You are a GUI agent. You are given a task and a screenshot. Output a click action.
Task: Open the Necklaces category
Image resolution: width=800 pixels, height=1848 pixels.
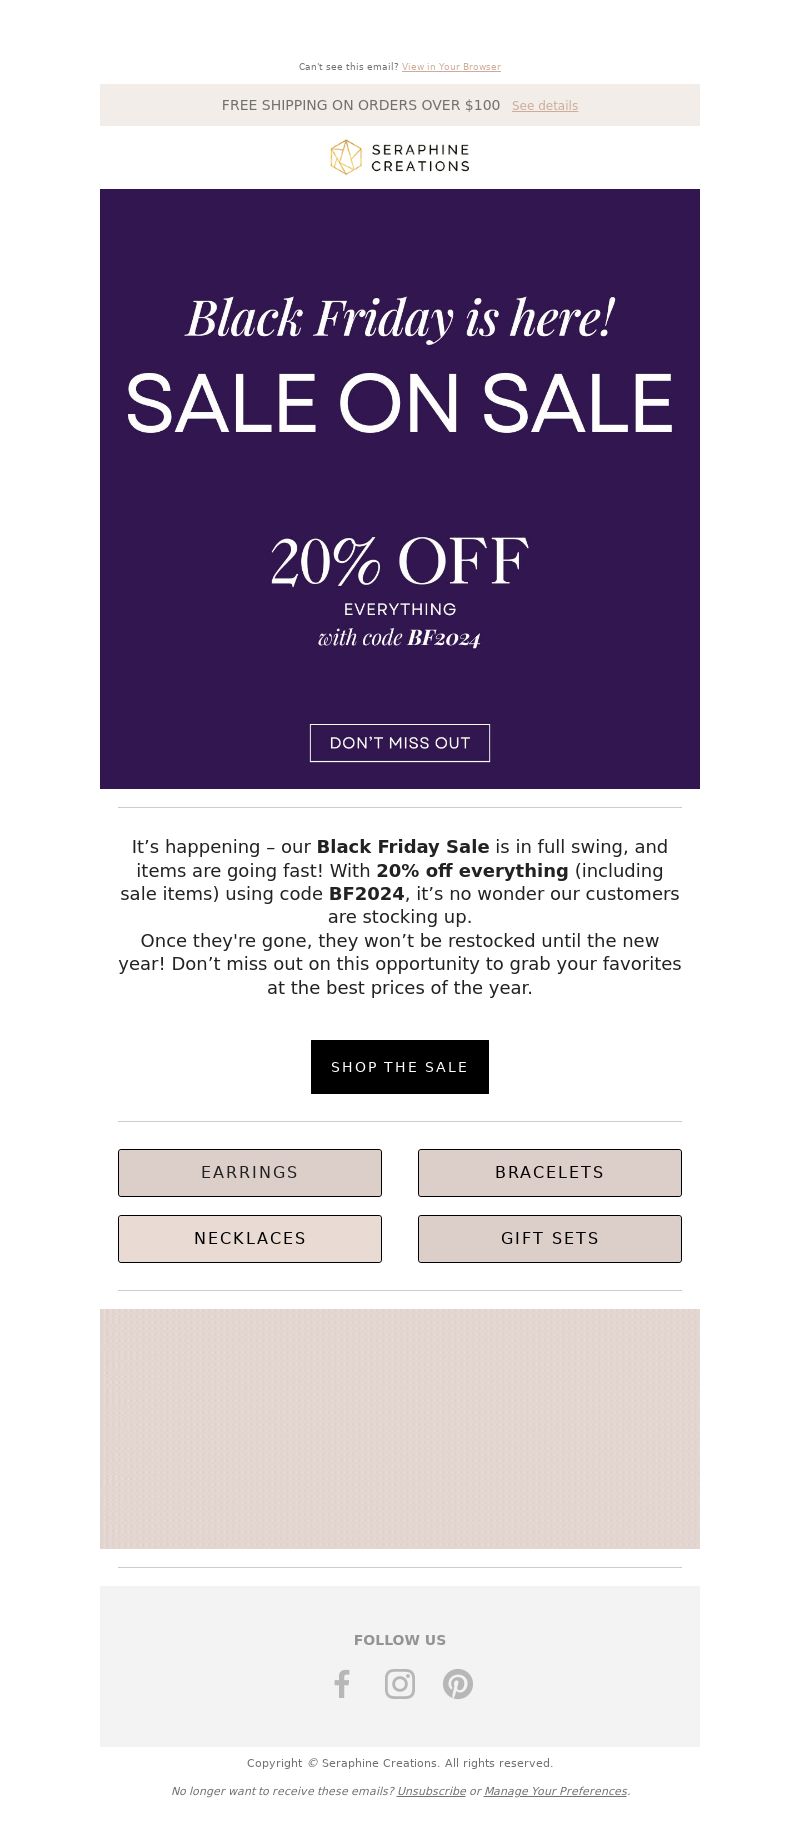250,1239
